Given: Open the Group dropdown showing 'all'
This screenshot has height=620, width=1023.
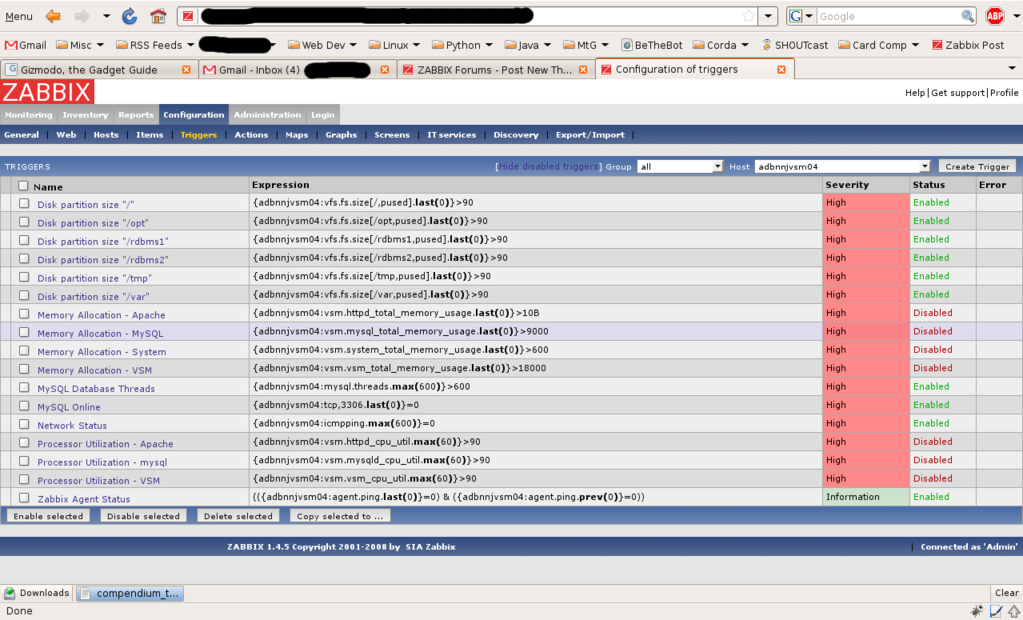Looking at the screenshot, I should click(679, 167).
